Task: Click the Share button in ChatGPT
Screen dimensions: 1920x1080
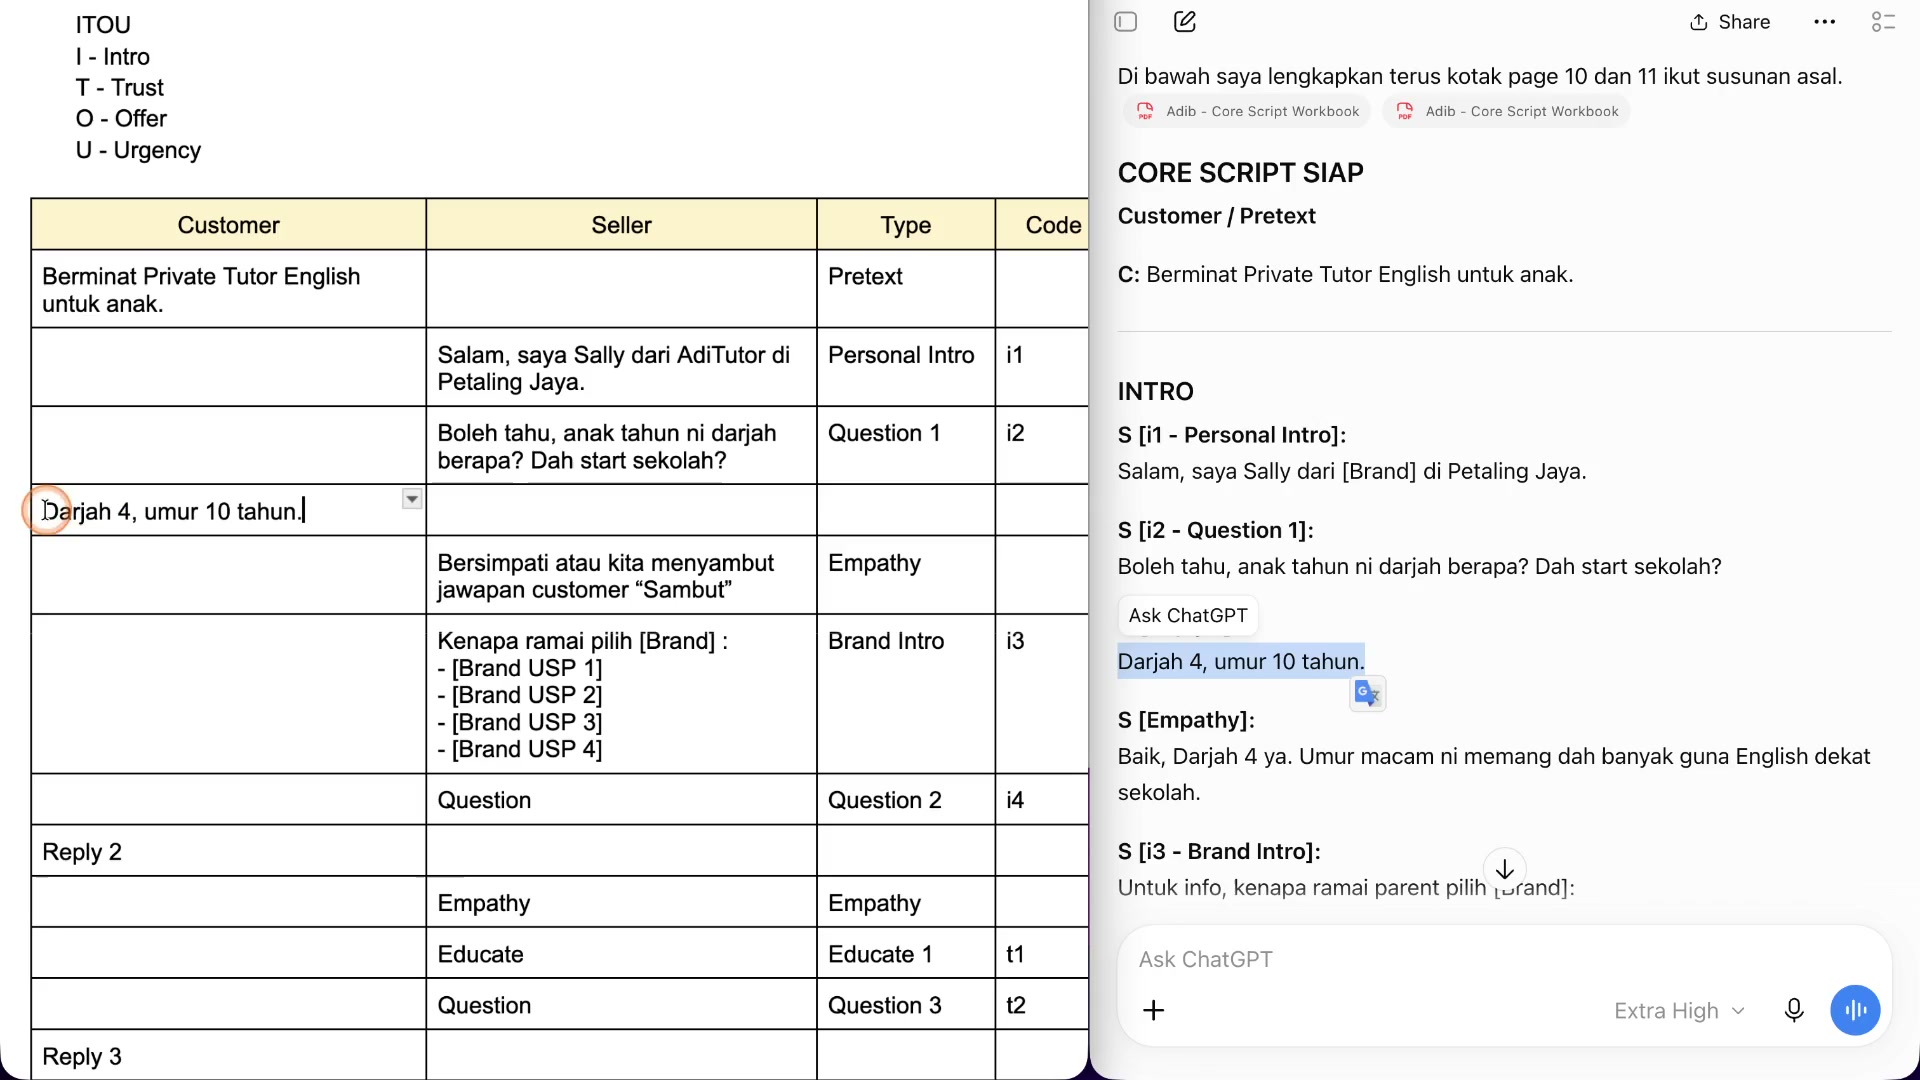Action: click(x=1730, y=22)
